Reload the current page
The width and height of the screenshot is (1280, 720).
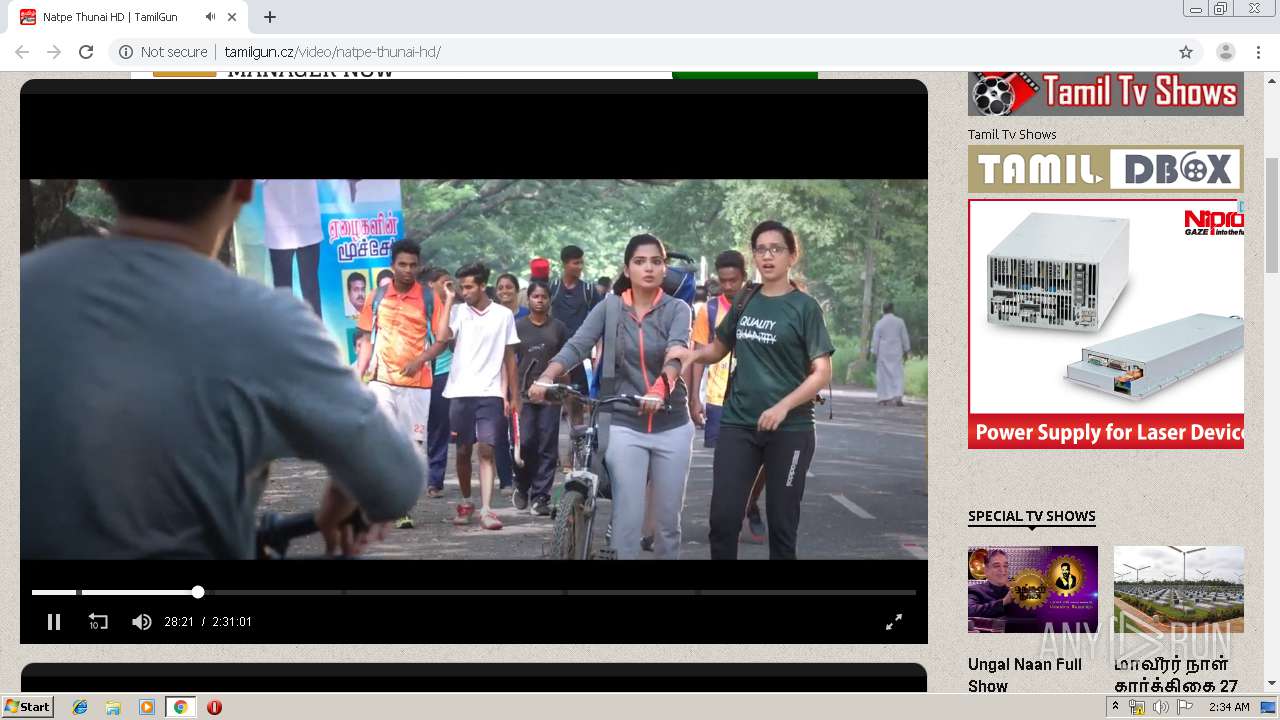coord(86,52)
